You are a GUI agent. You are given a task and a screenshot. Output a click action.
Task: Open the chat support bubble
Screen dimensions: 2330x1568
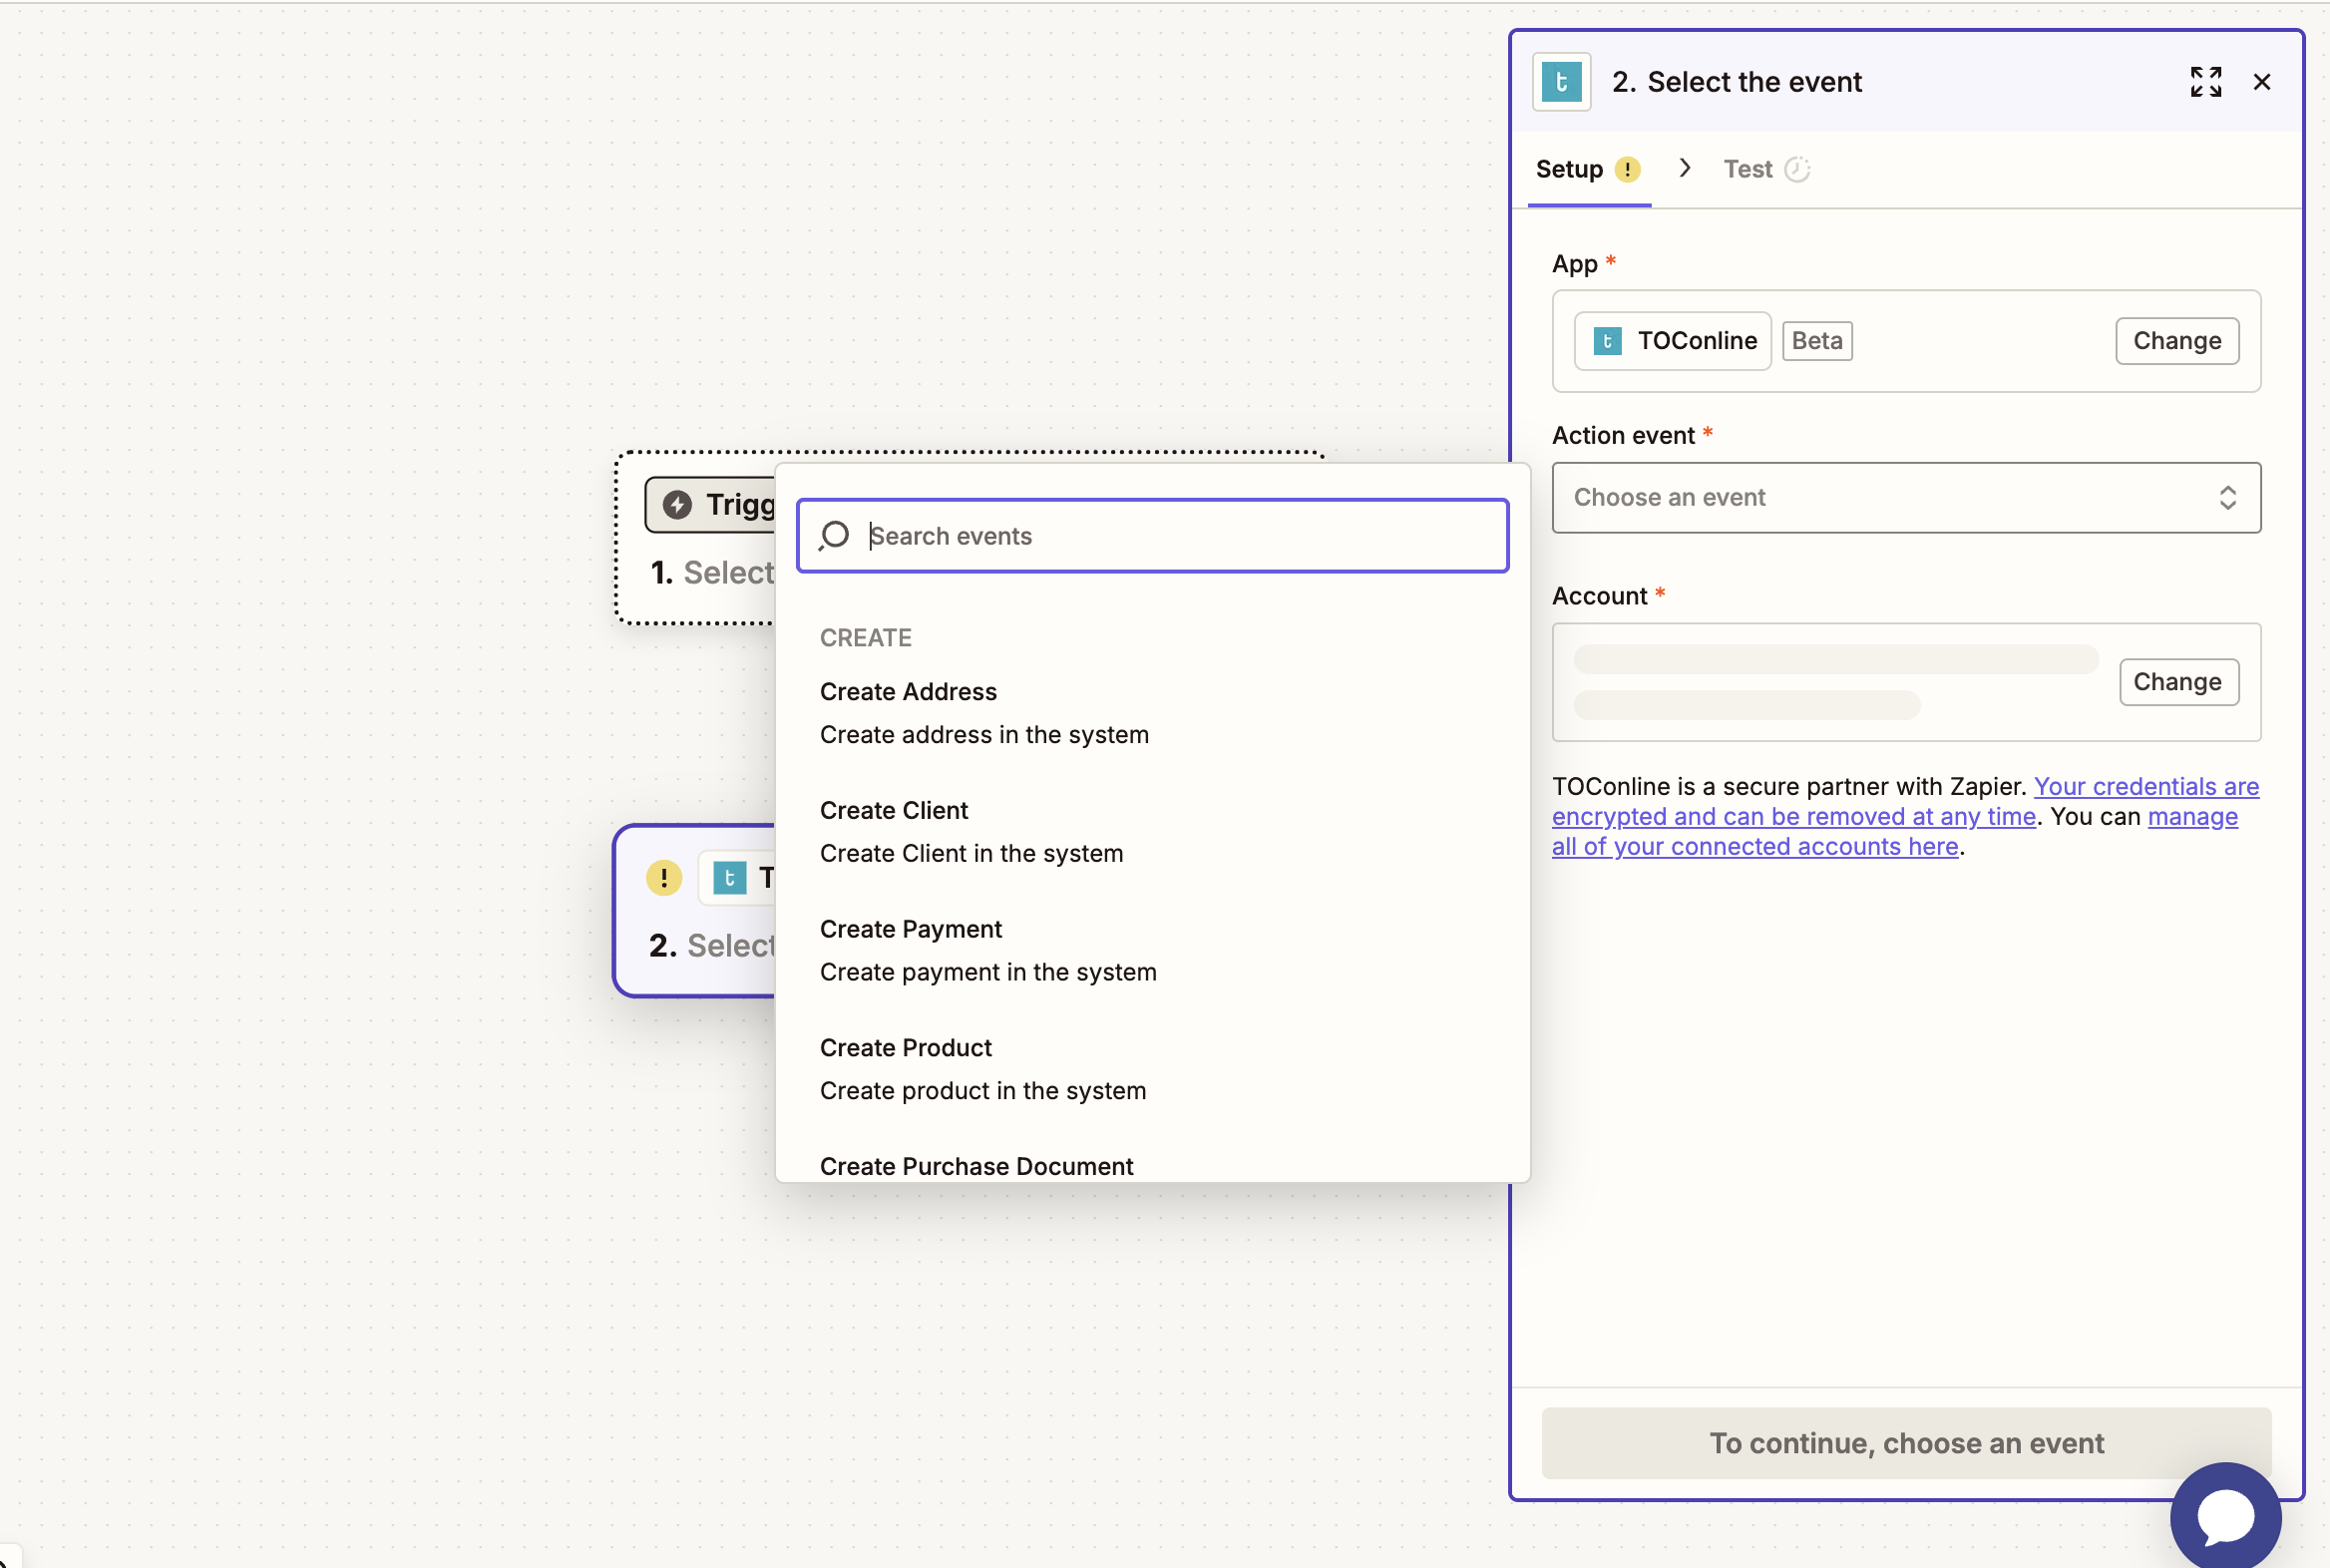point(2225,1515)
